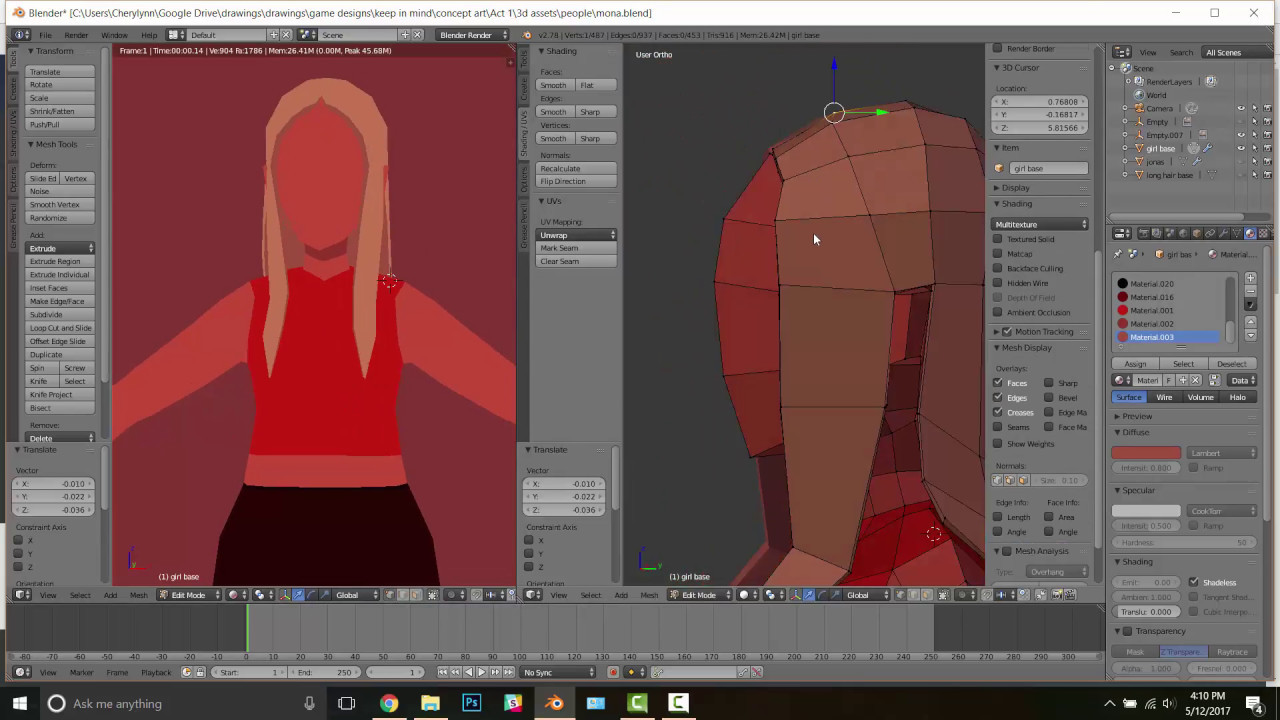
Task: Click the Recalculate normals button
Action: [x=577, y=168]
